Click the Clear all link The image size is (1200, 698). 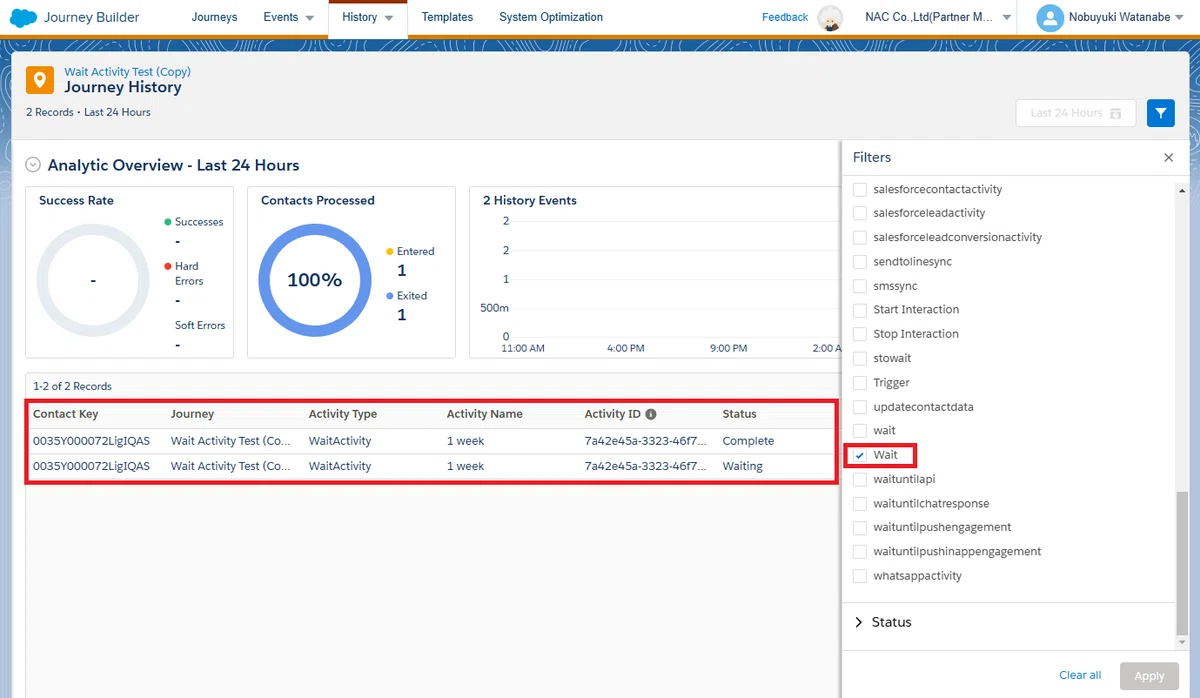click(1080, 675)
